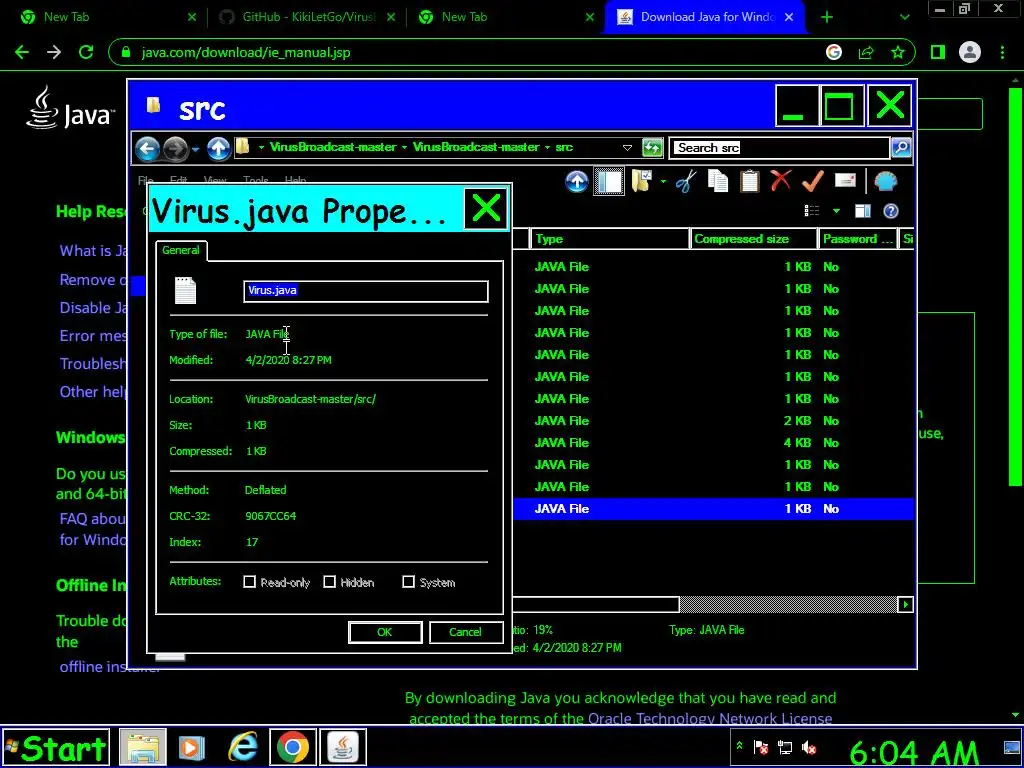Expand breadcrumb arrow before src
This screenshot has width=1024, height=768.
(547, 148)
